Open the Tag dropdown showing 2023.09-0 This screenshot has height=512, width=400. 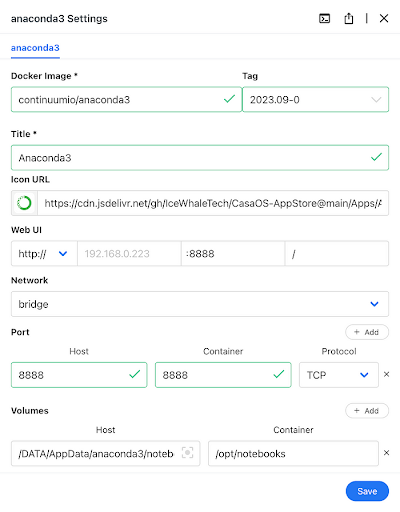(x=315, y=99)
